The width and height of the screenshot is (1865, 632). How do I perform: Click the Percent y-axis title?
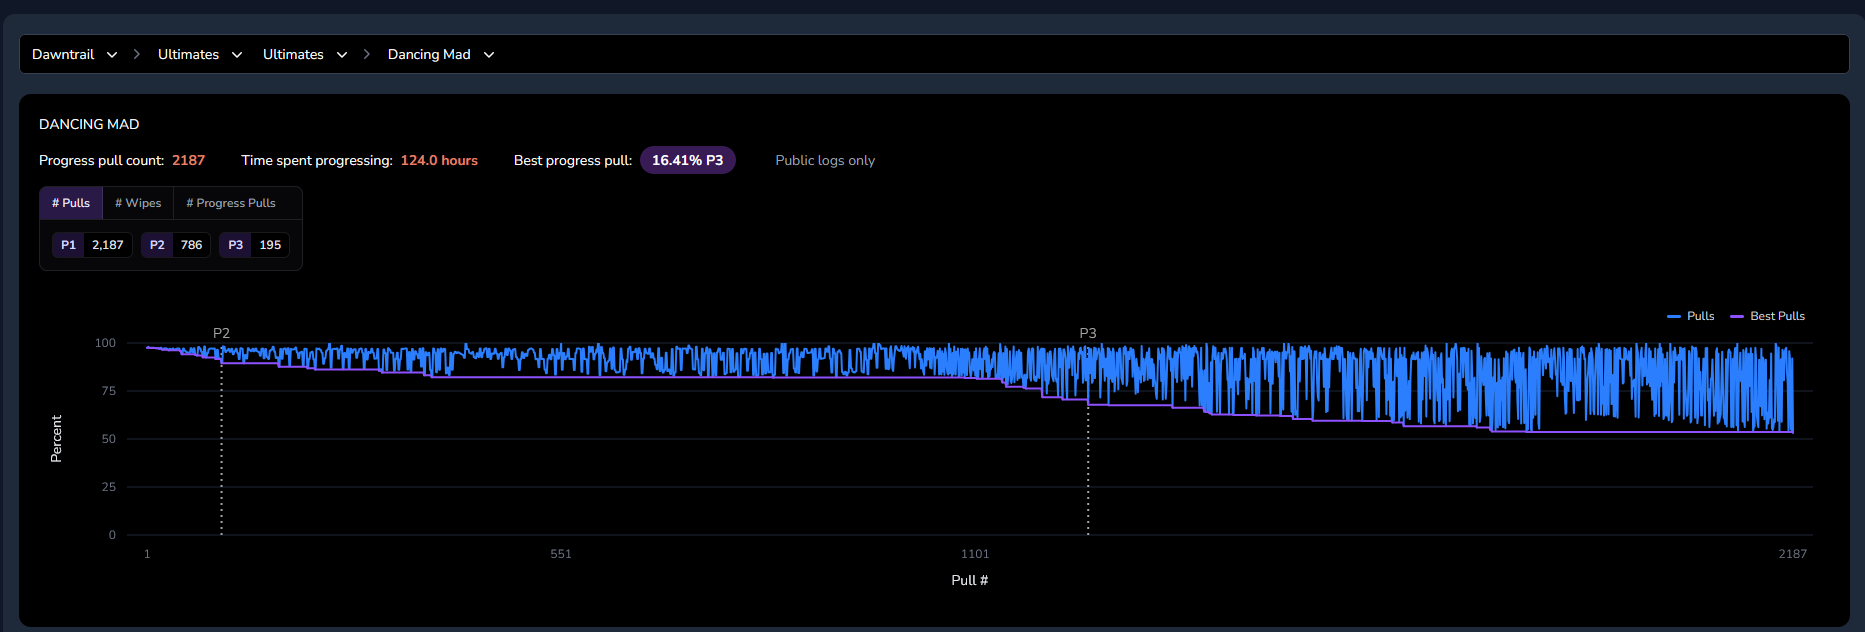coord(56,439)
